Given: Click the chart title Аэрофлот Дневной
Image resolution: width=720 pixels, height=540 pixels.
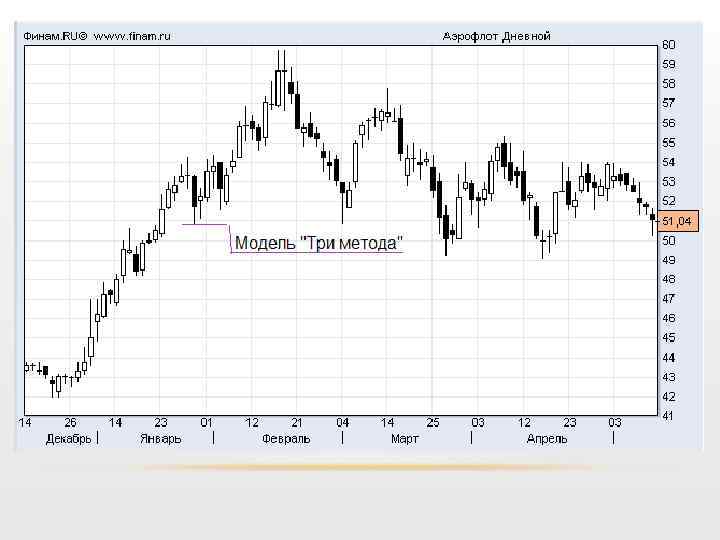Looking at the screenshot, I should [x=496, y=36].
